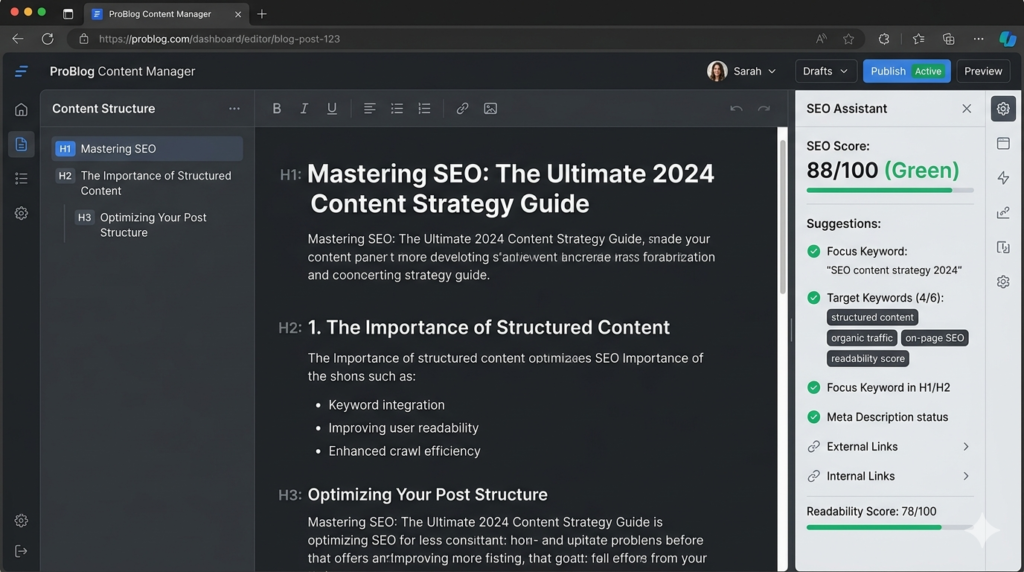This screenshot has height=572, width=1024.
Task: Apply italic formatting
Action: click(x=304, y=108)
